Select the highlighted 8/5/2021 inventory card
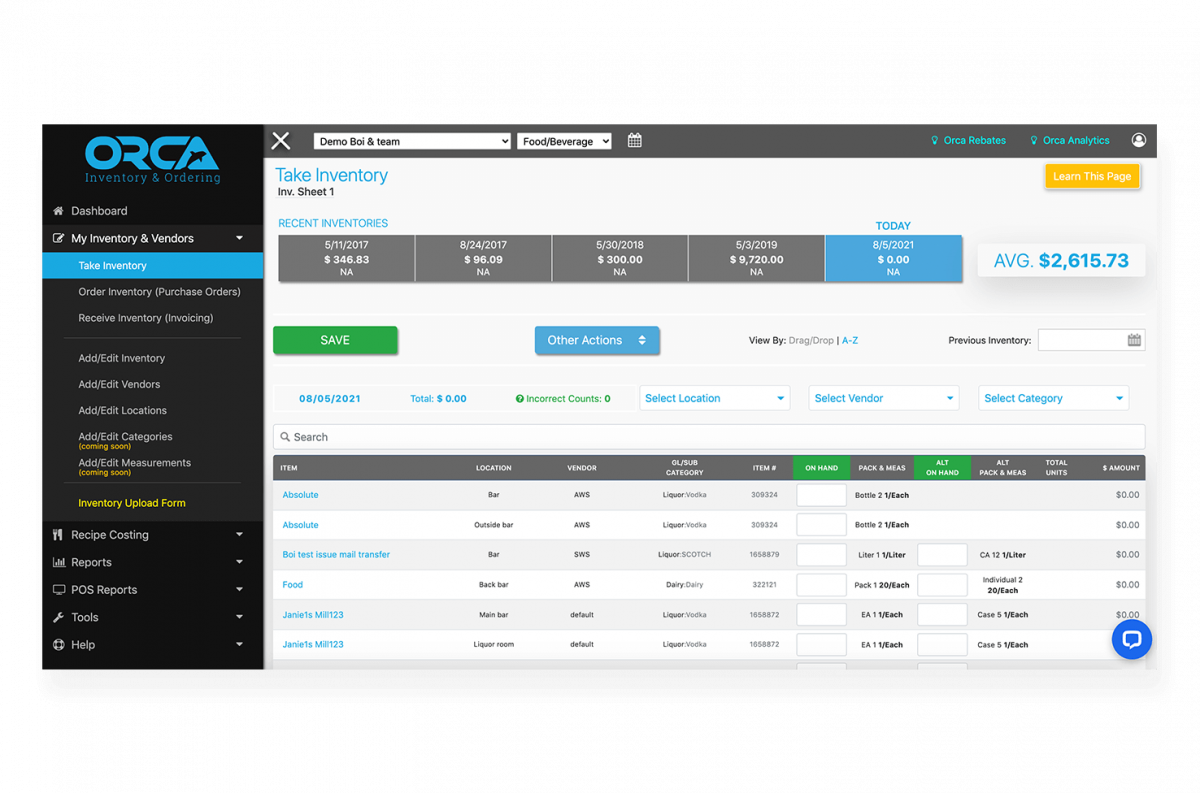The height and width of the screenshot is (793, 1200). 893,258
